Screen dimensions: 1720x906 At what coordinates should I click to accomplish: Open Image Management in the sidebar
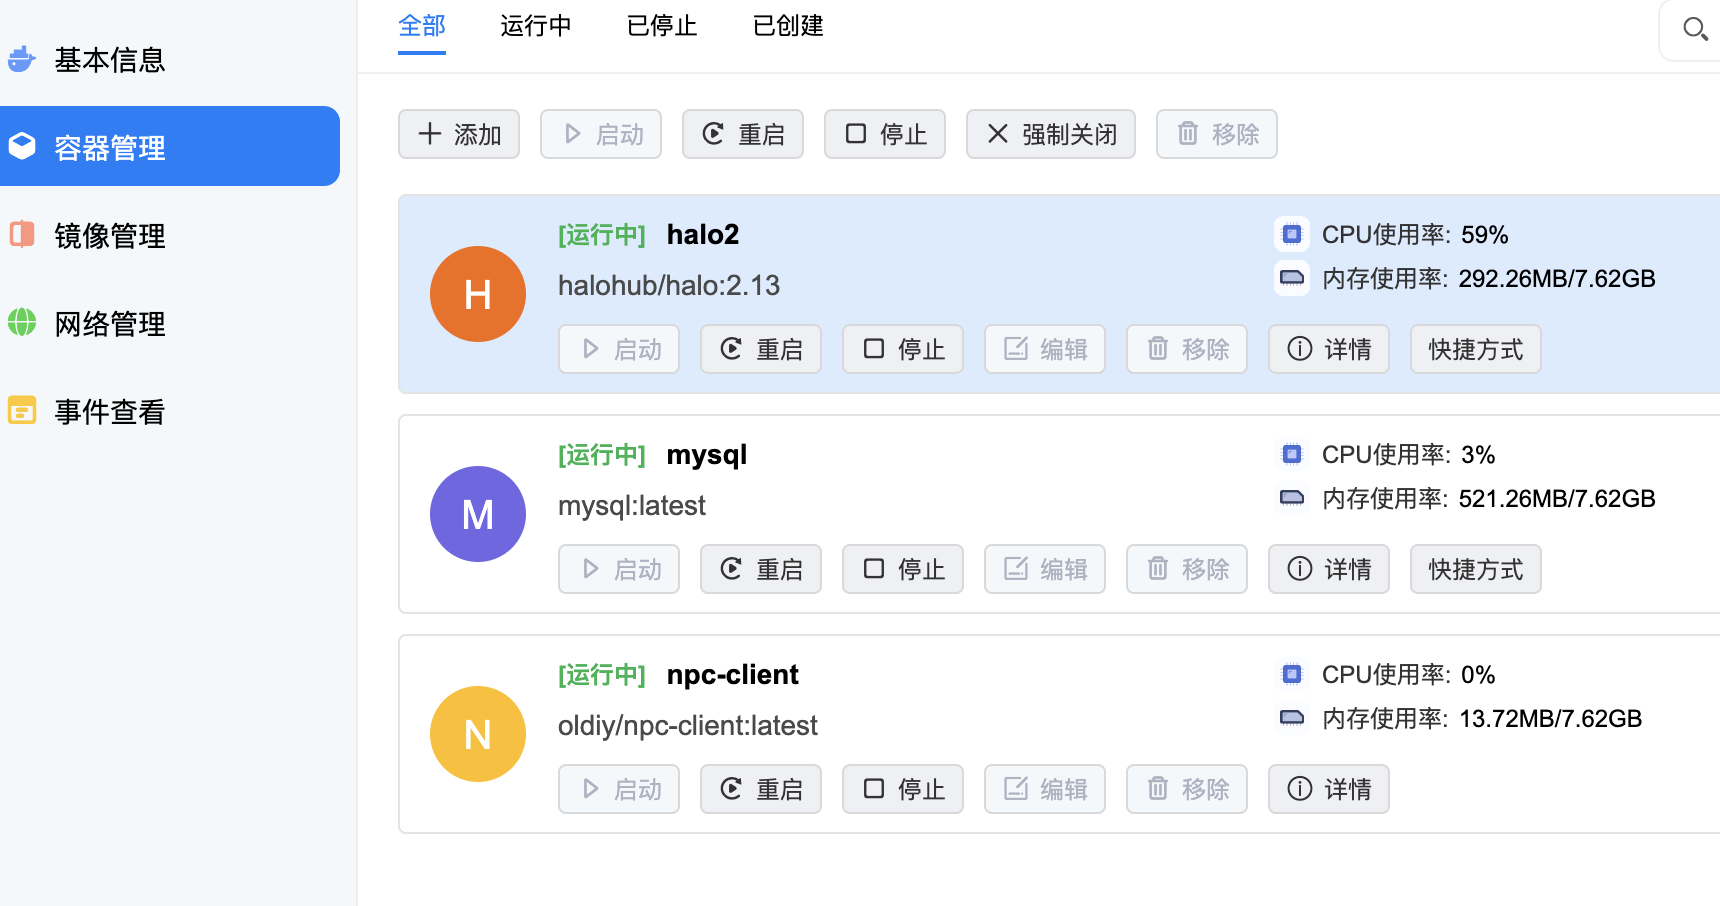(x=109, y=236)
